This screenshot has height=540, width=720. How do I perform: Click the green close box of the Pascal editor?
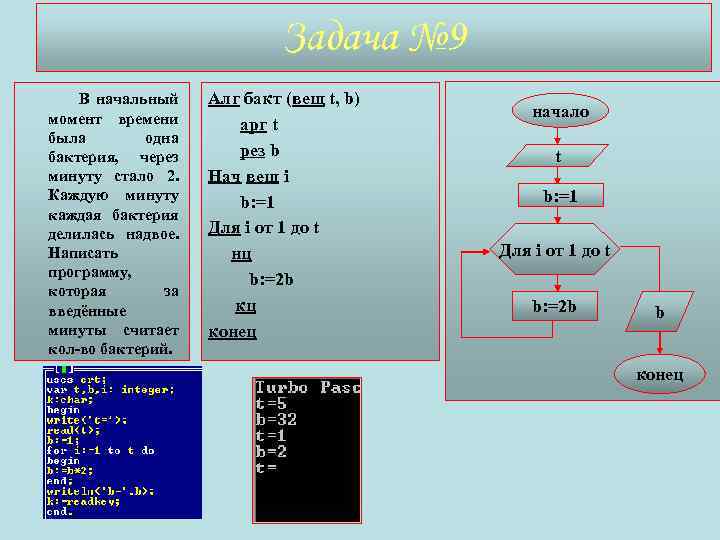64,369
